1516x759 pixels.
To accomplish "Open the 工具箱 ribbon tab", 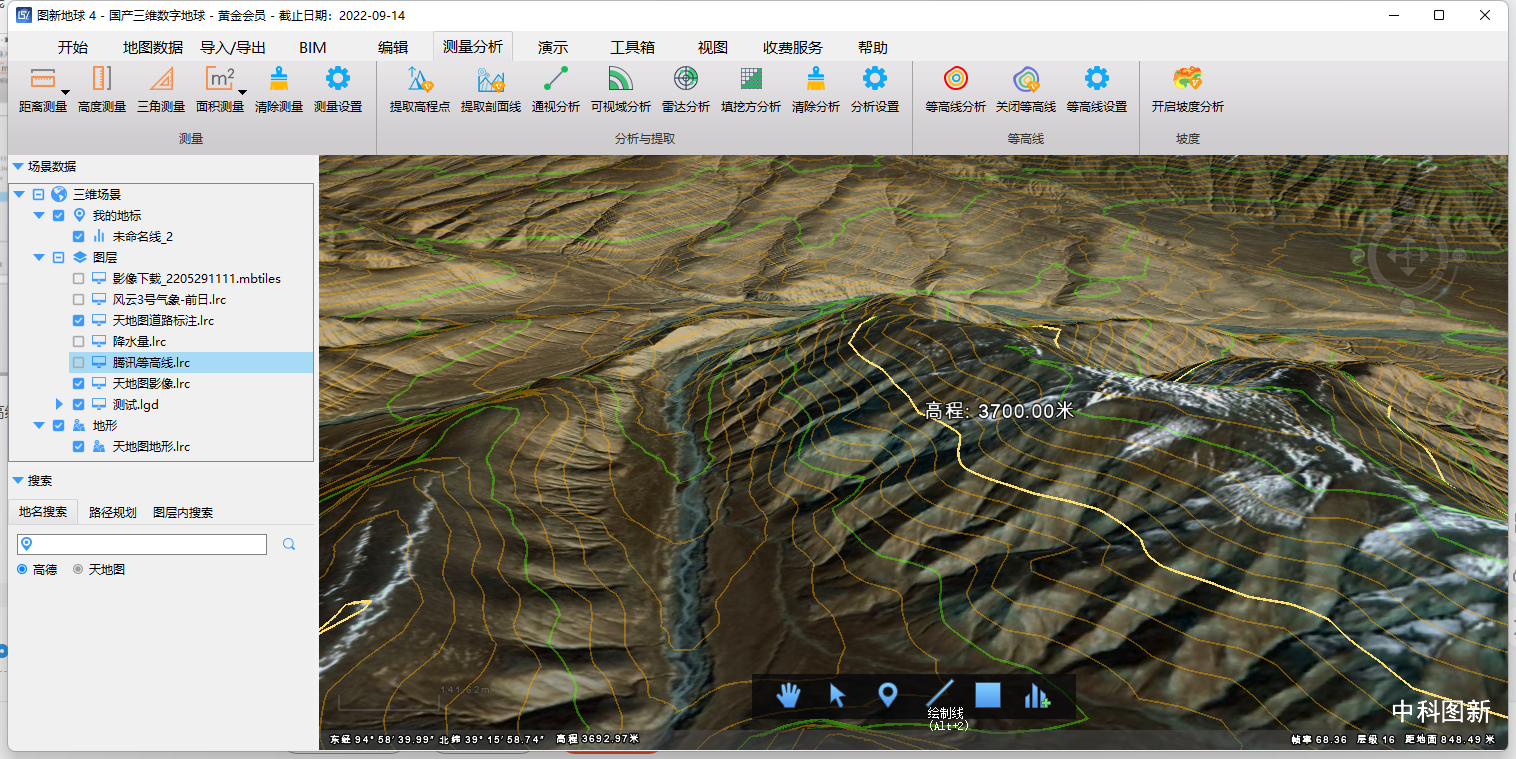I will pyautogui.click(x=632, y=47).
